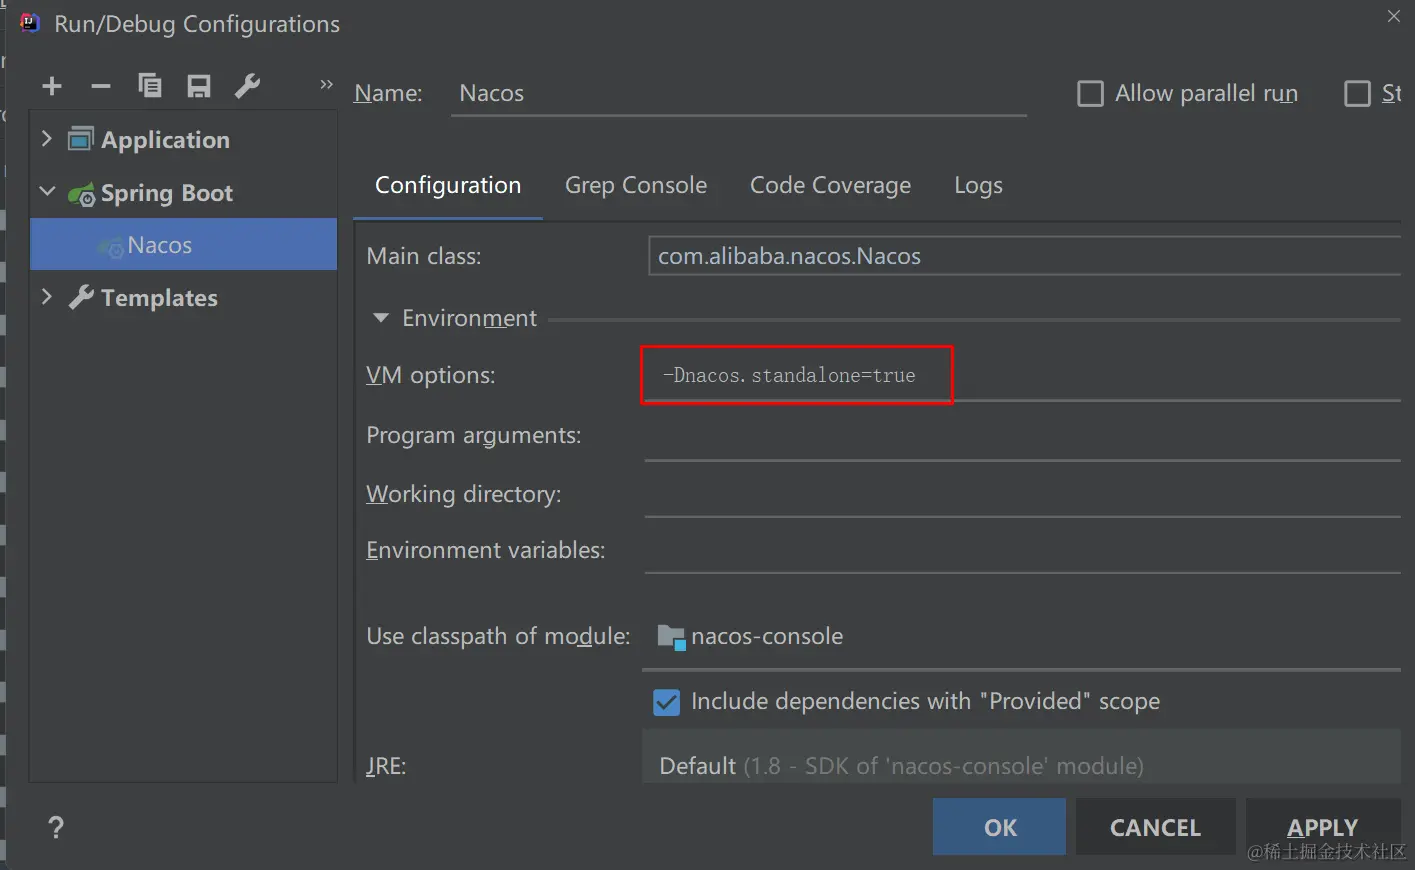Open Edit Templates wrench icon in toolbar

(x=247, y=86)
